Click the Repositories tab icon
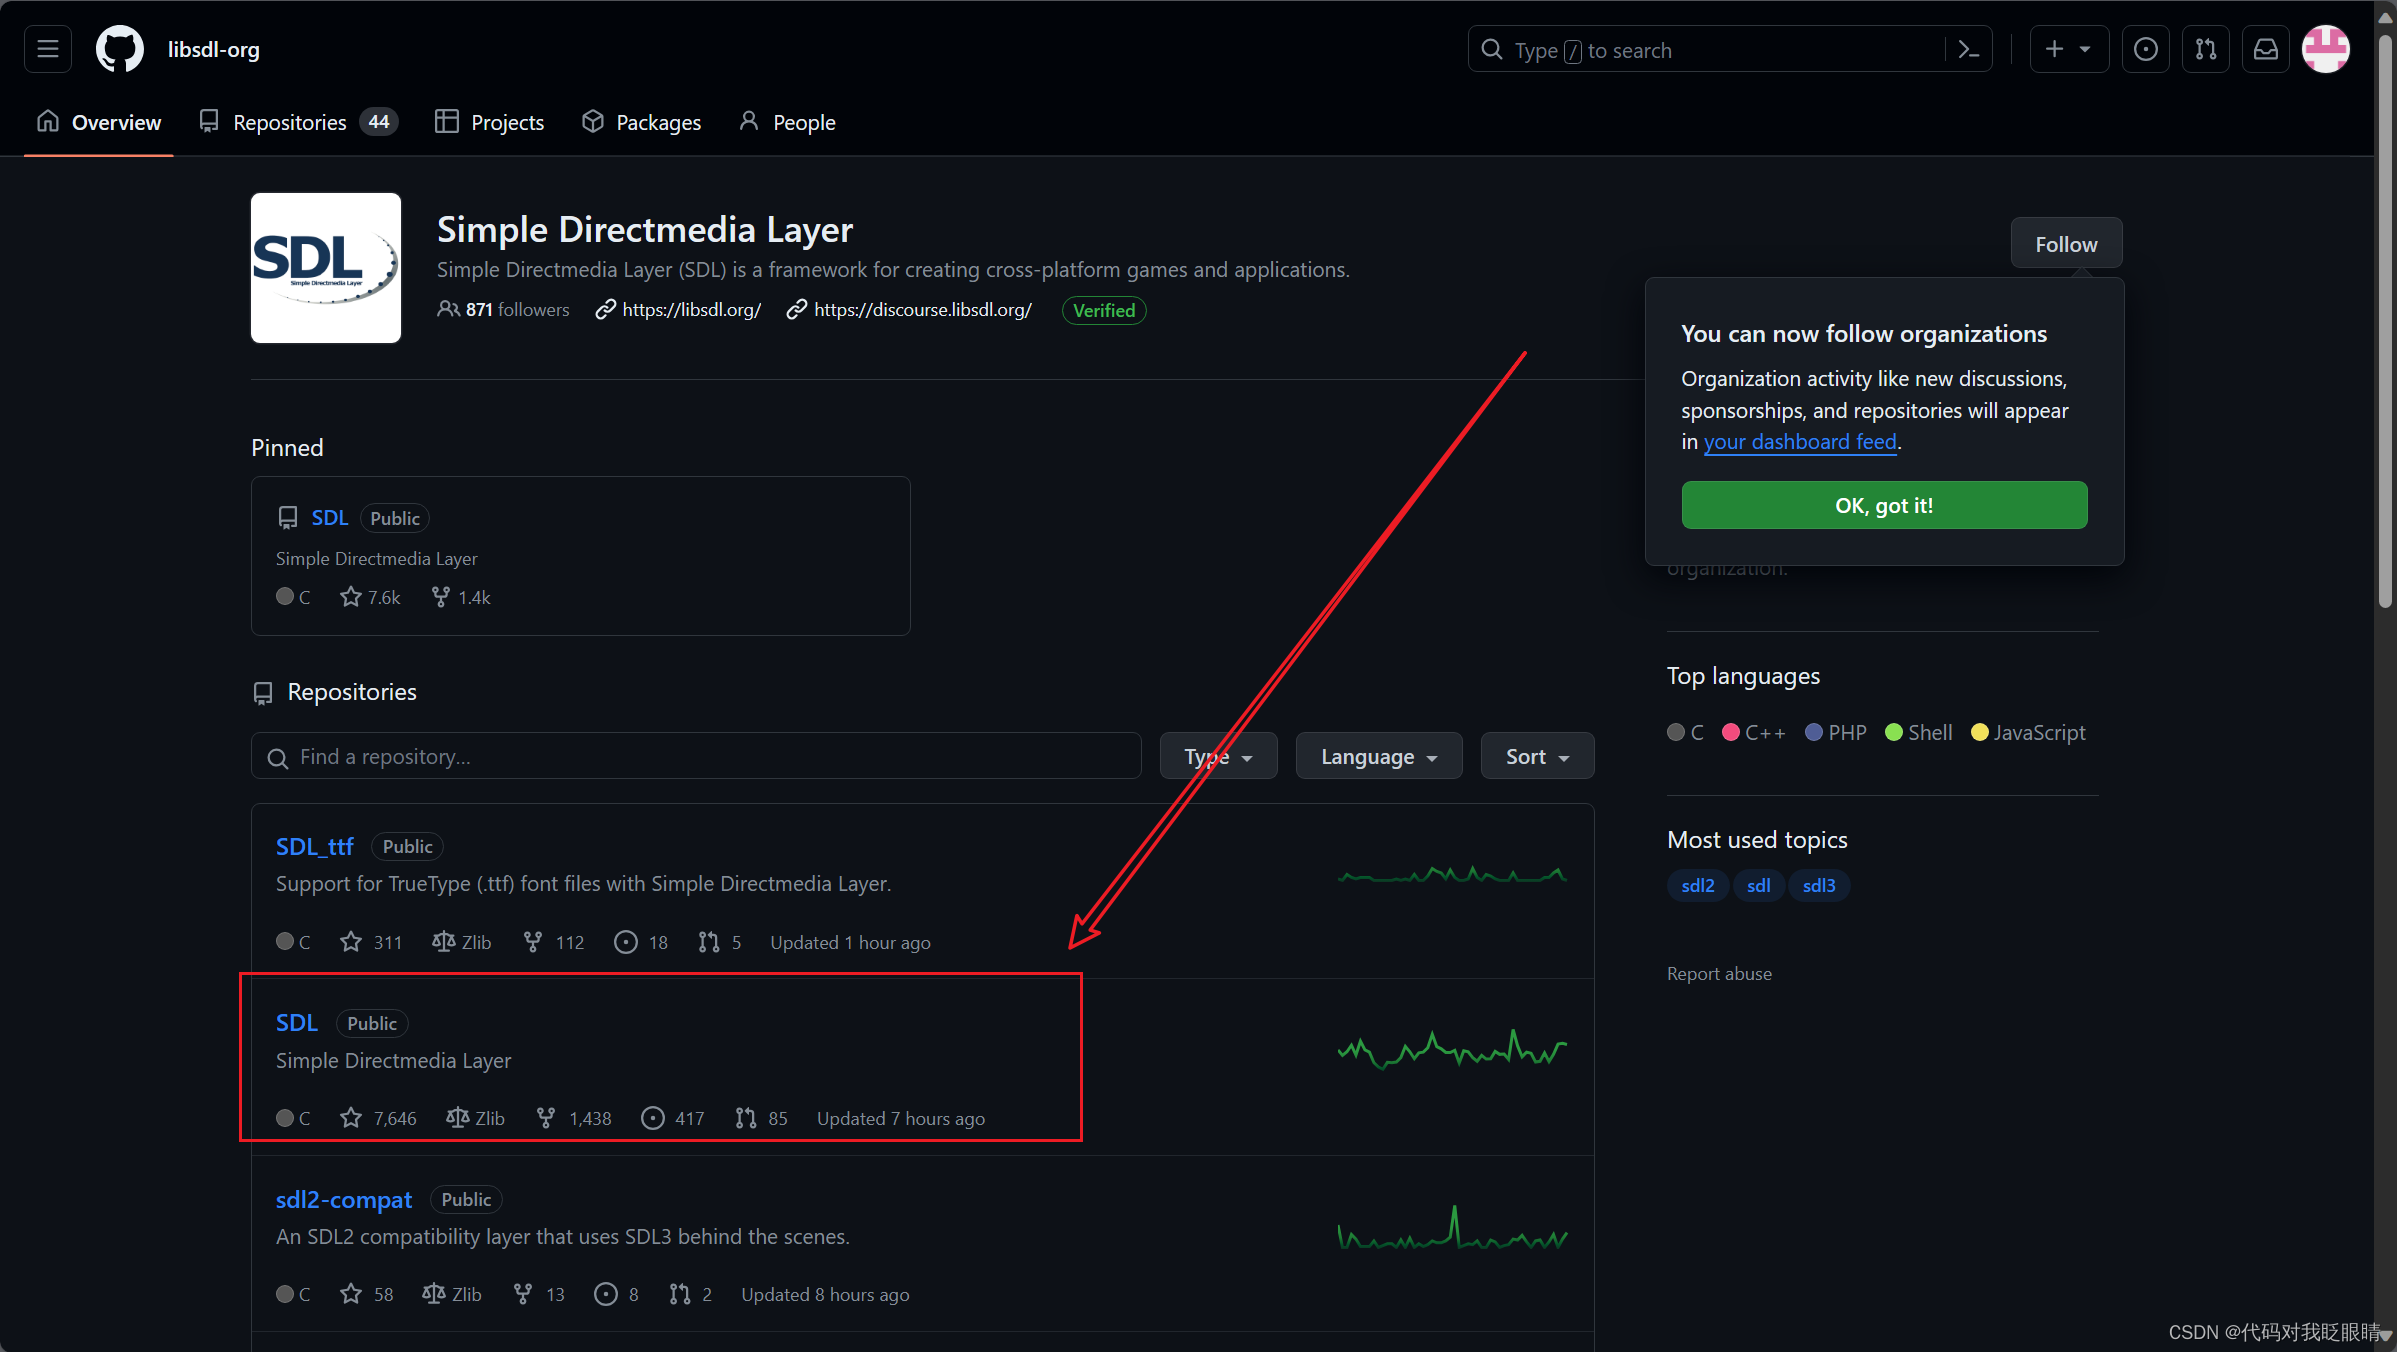This screenshot has width=2397, height=1352. point(209,122)
